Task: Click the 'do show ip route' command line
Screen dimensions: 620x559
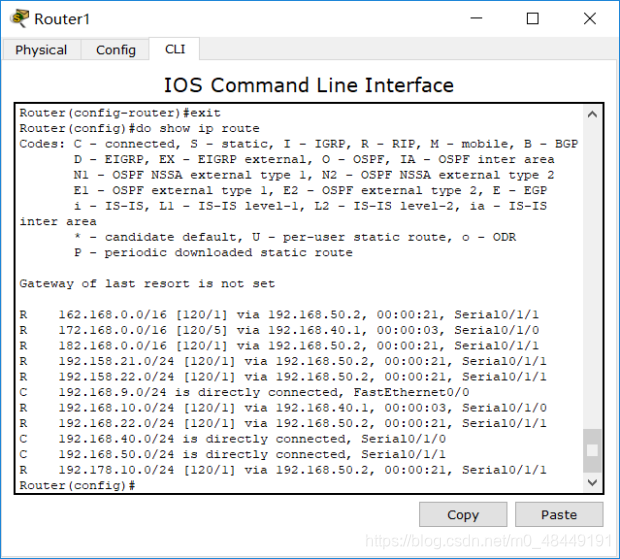Action: pos(140,128)
